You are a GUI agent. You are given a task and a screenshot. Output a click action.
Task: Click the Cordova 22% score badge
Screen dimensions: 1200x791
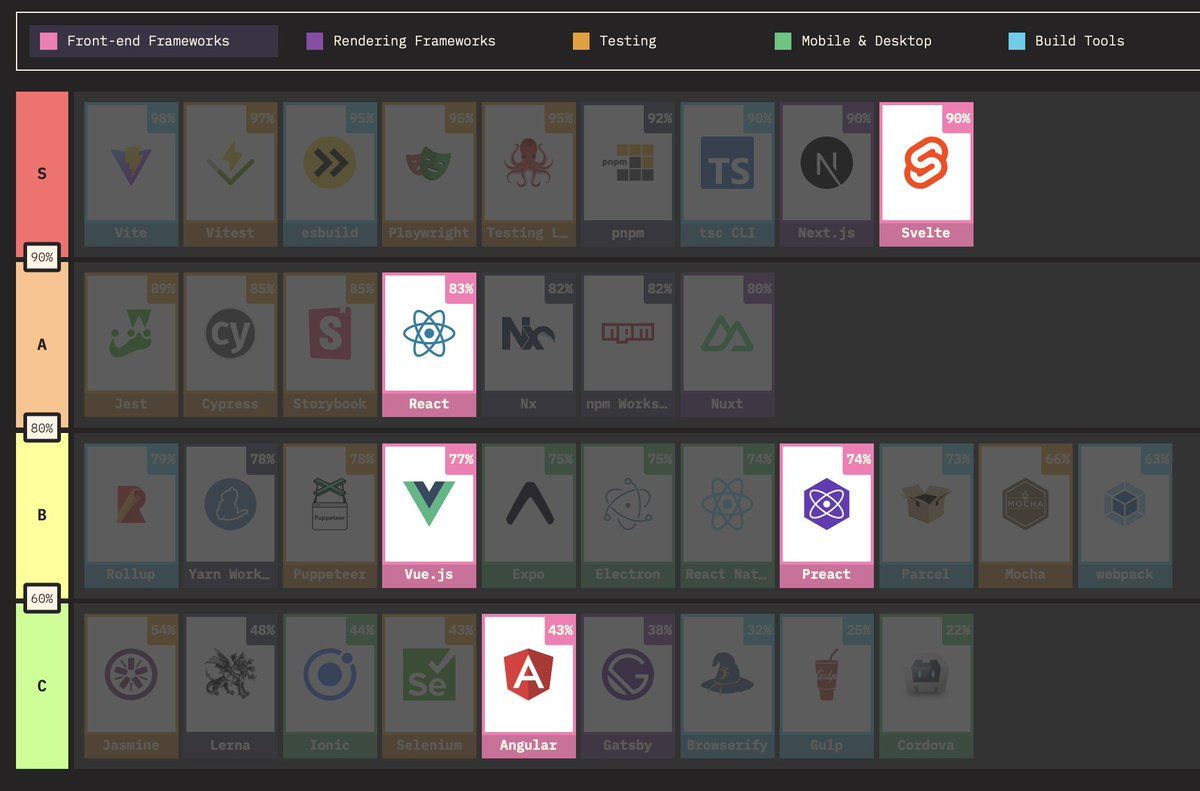(958, 630)
